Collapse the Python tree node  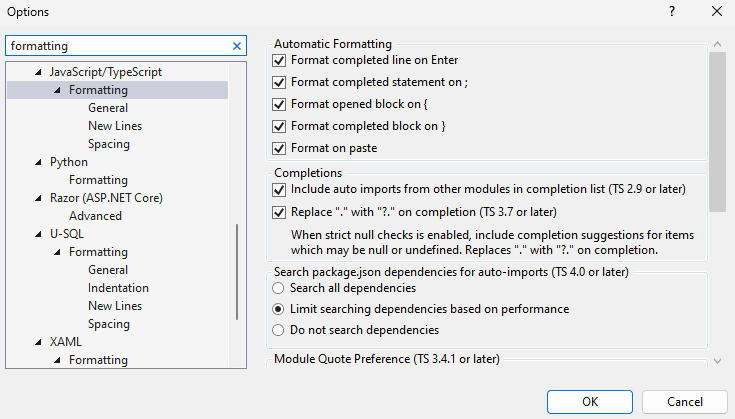(x=39, y=162)
